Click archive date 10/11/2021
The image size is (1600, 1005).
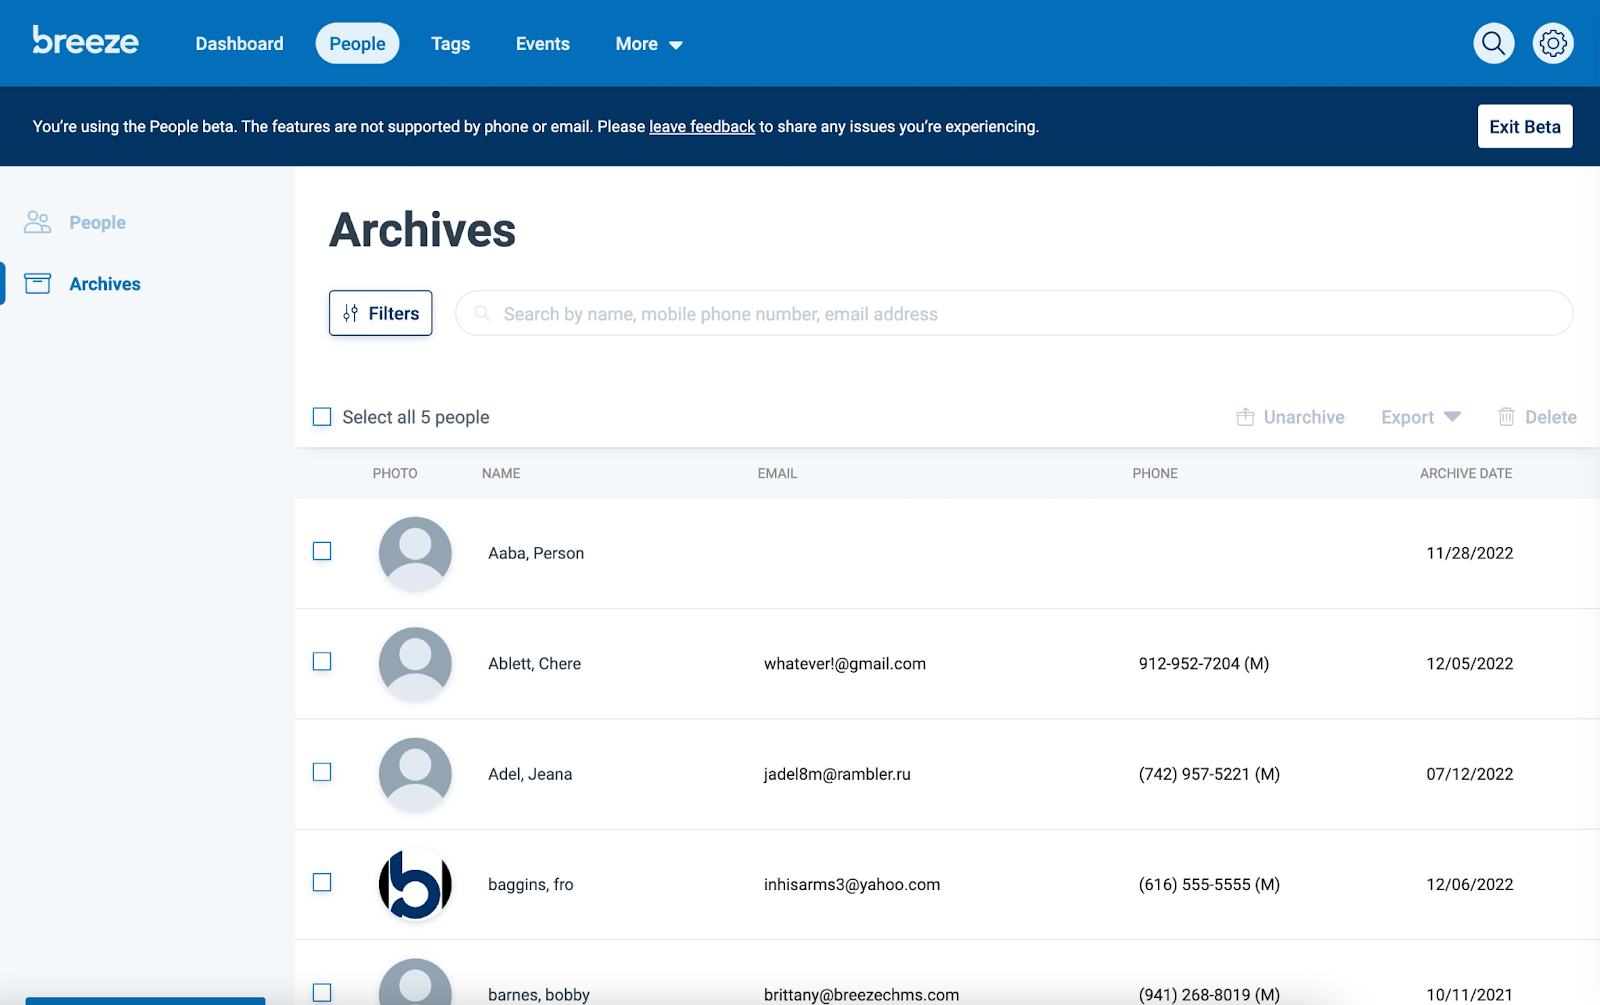coord(1469,995)
